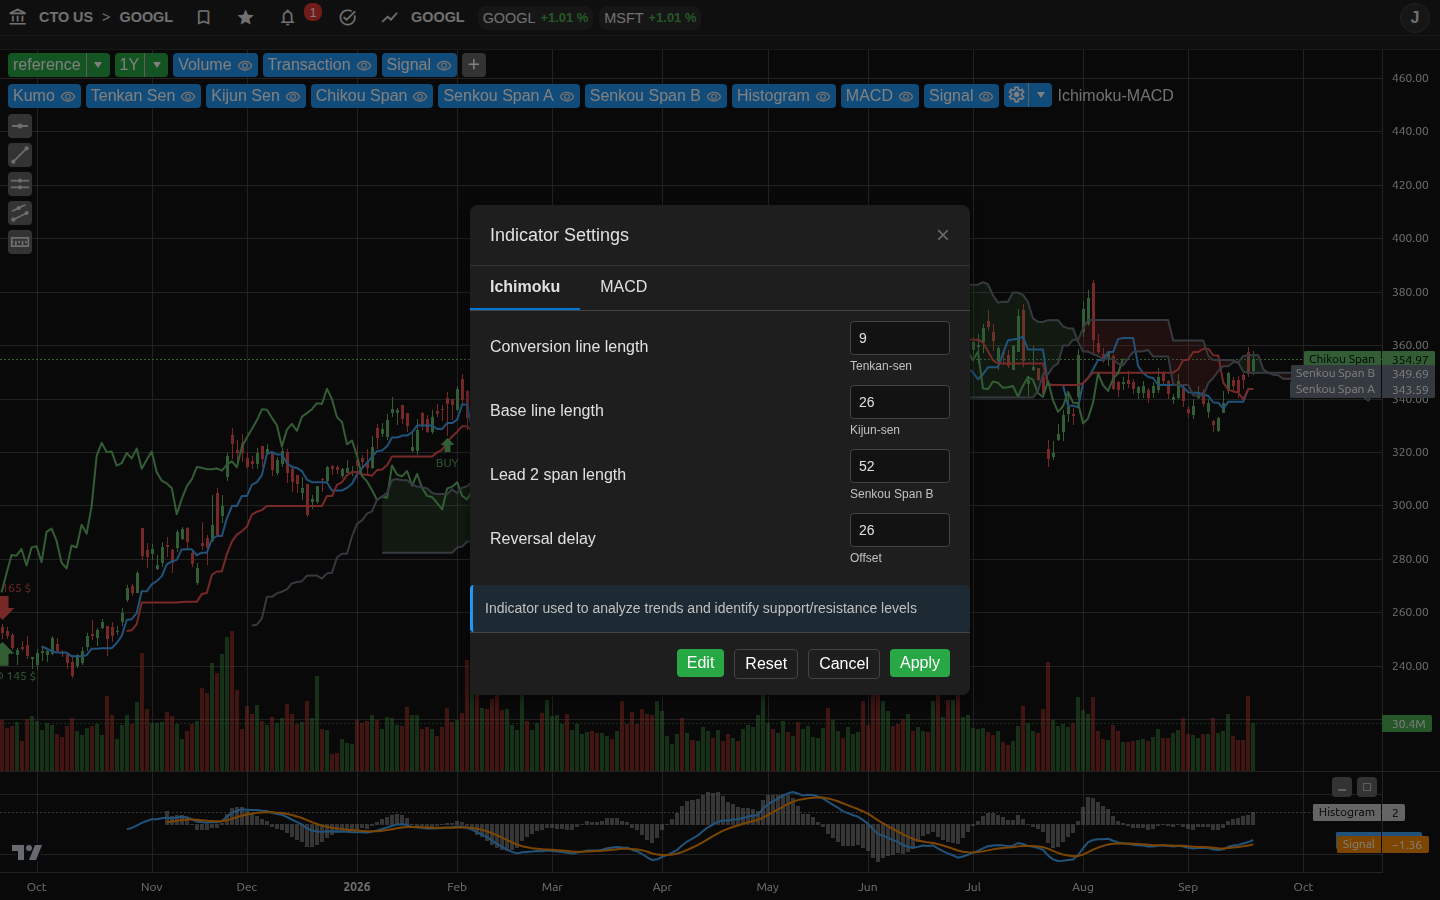
Task: Open Ichimoku-MACD settings gear
Action: point(1017,95)
